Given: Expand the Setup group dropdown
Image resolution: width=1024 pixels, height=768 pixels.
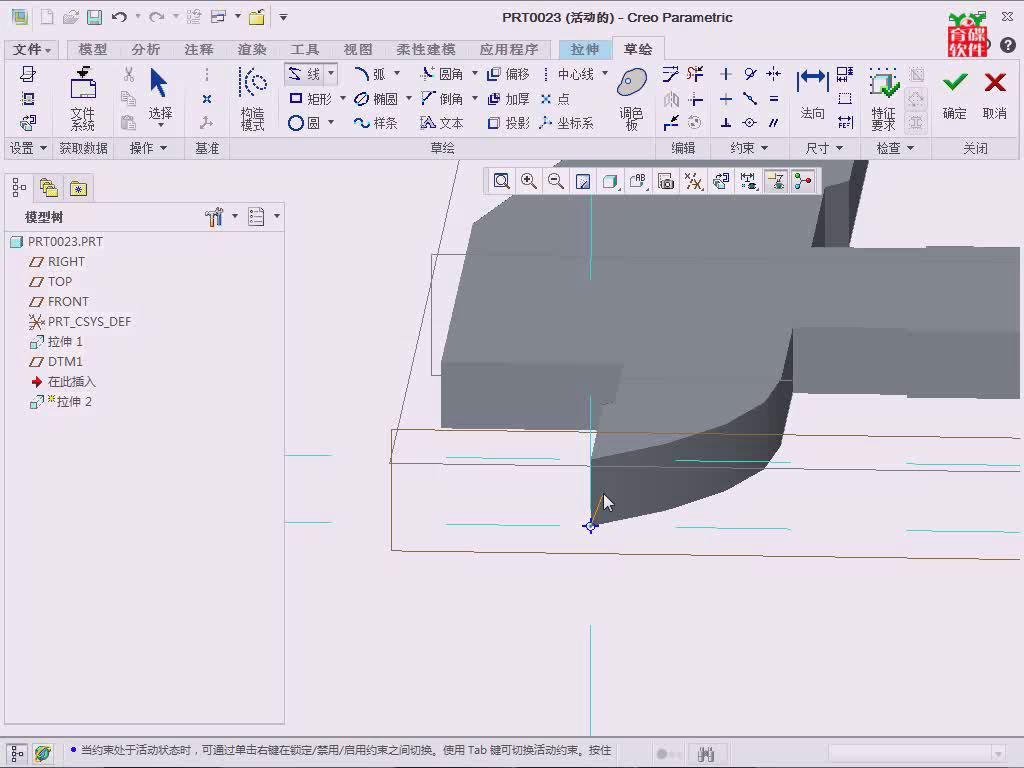Looking at the screenshot, I should (28, 148).
